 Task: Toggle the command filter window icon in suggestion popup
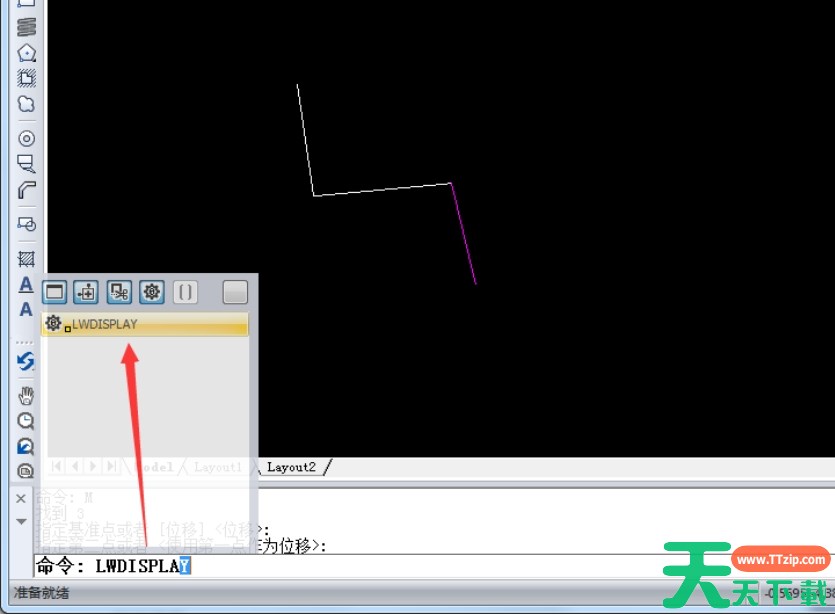click(x=55, y=292)
